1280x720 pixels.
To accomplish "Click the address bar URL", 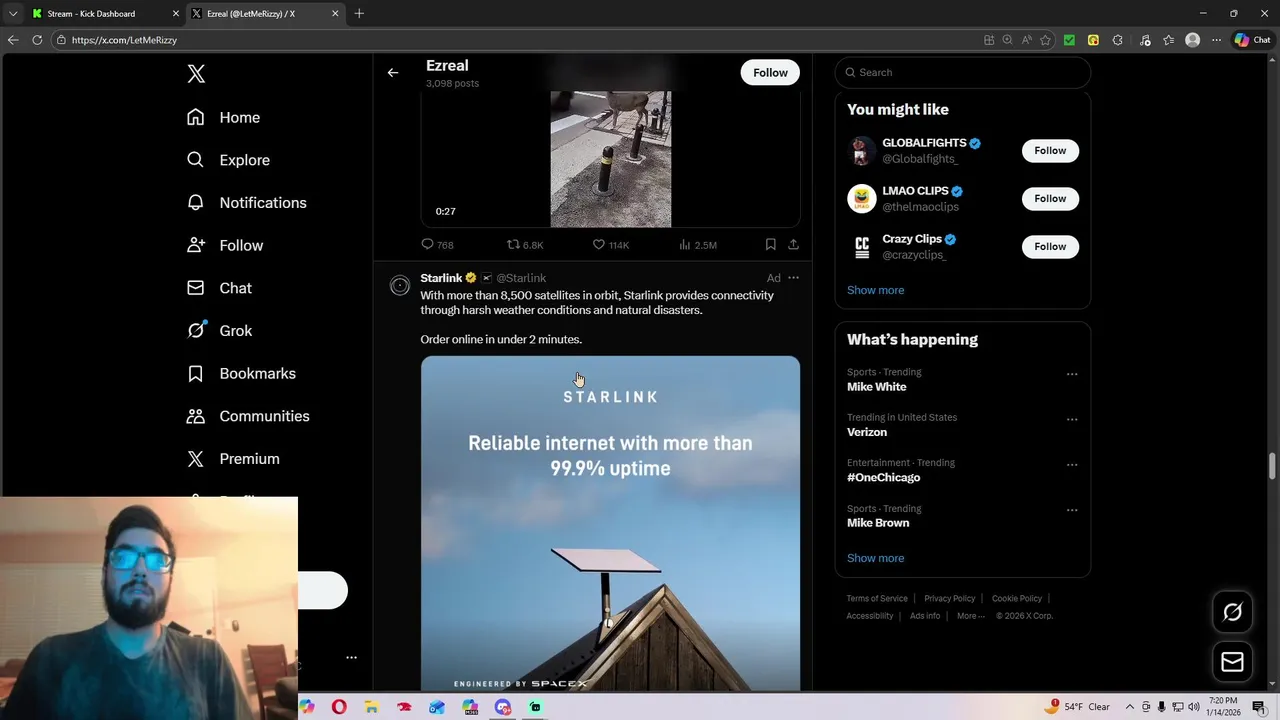I will (124, 40).
